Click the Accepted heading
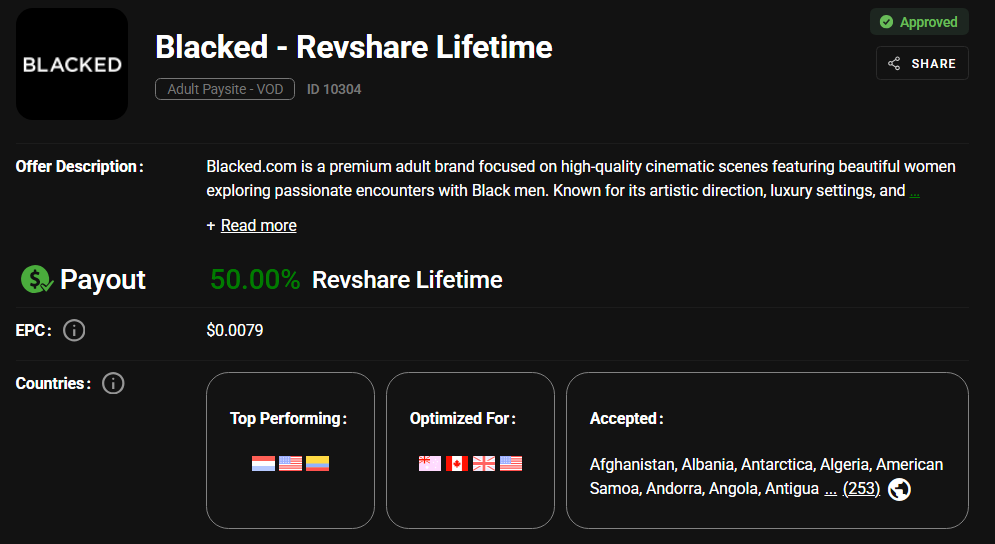Image resolution: width=995 pixels, height=544 pixels. tap(626, 418)
